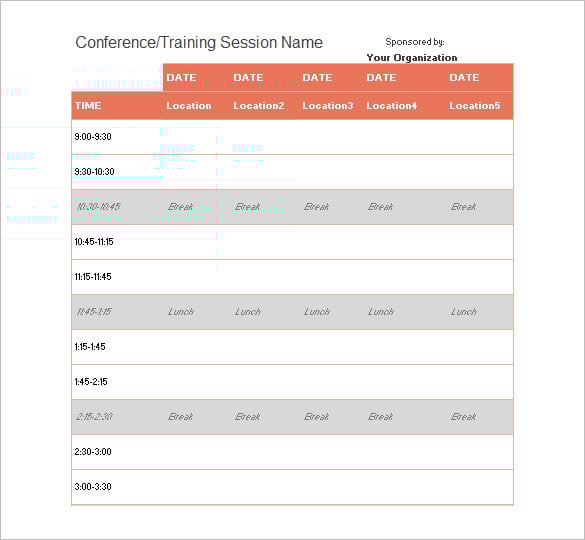Image resolution: width=585 pixels, height=540 pixels.
Task: Click the DATE header above Location2
Action: click(248, 78)
